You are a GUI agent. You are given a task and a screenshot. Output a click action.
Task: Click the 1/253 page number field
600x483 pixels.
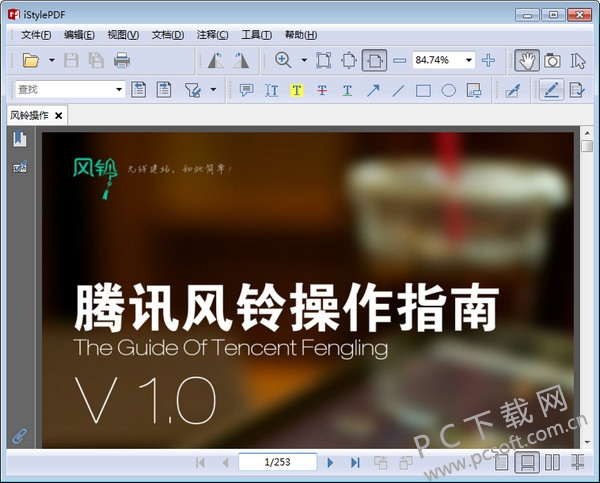coord(277,462)
